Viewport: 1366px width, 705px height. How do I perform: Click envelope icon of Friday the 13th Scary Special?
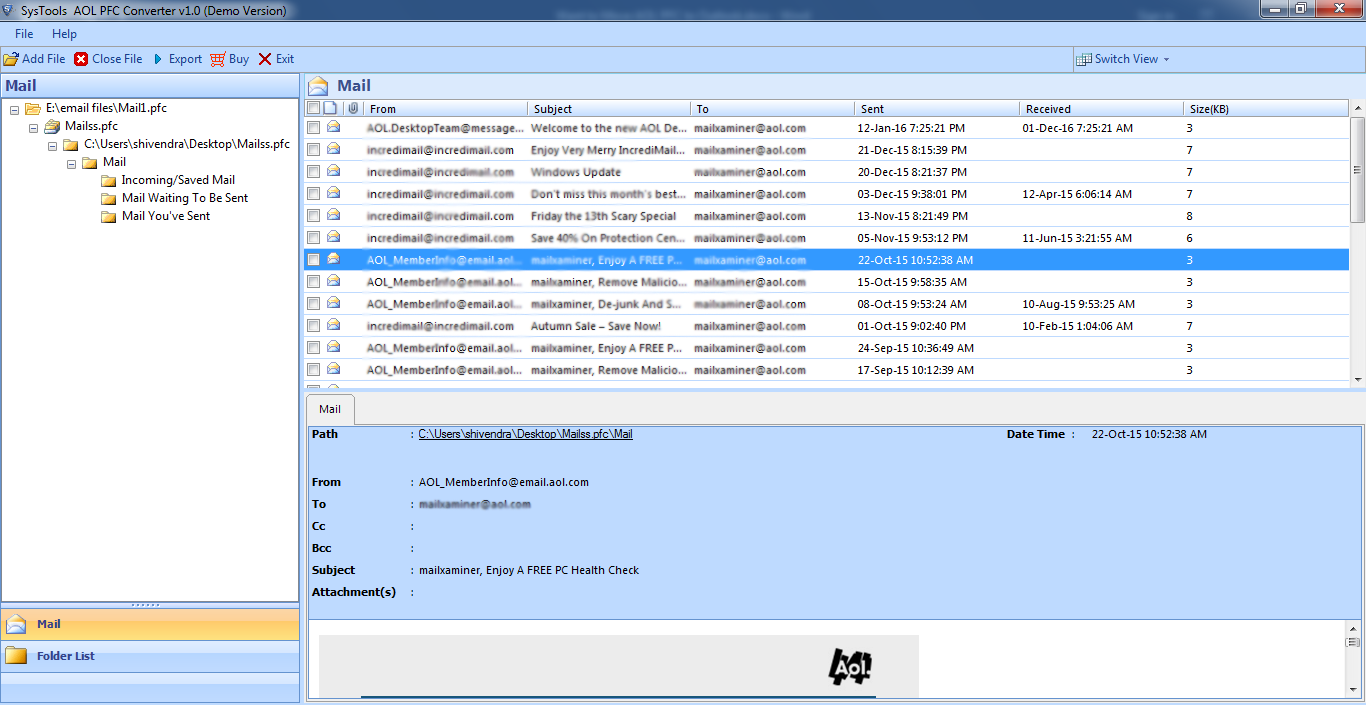333,215
